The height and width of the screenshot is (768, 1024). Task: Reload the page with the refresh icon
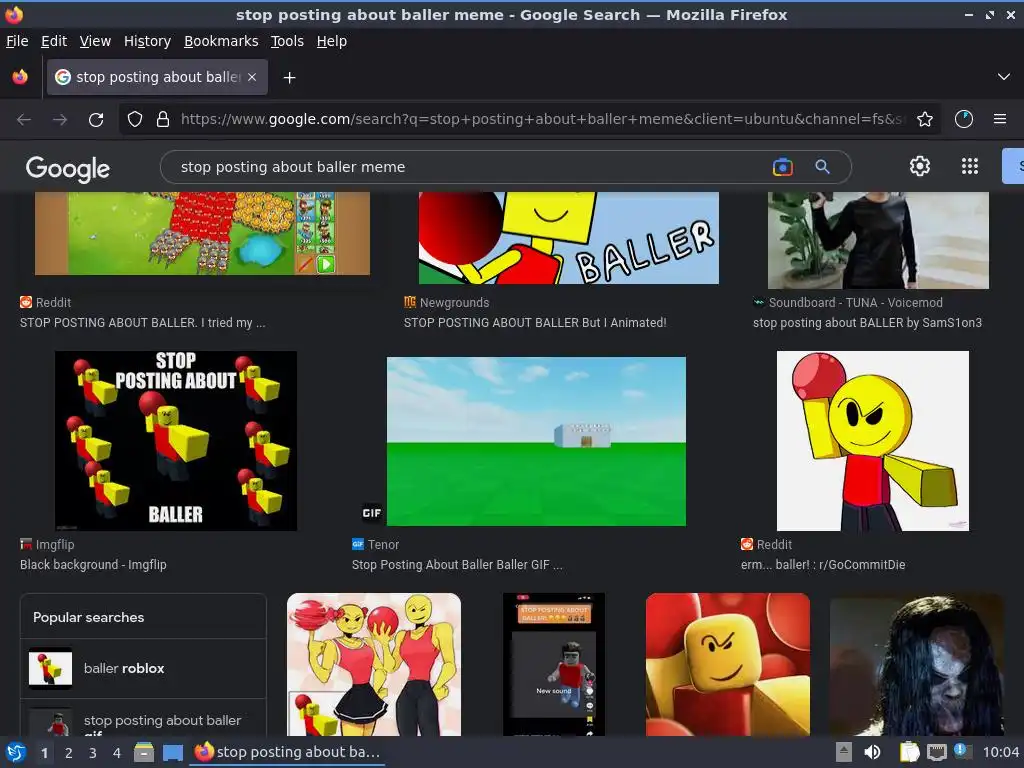(x=96, y=120)
